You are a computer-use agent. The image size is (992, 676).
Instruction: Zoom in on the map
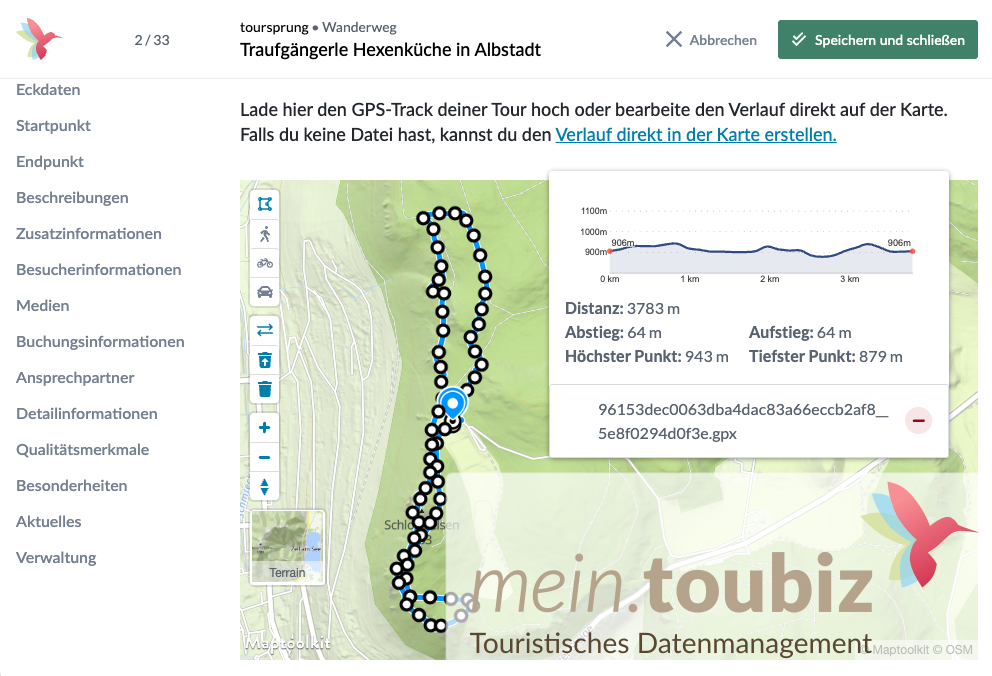(x=264, y=428)
